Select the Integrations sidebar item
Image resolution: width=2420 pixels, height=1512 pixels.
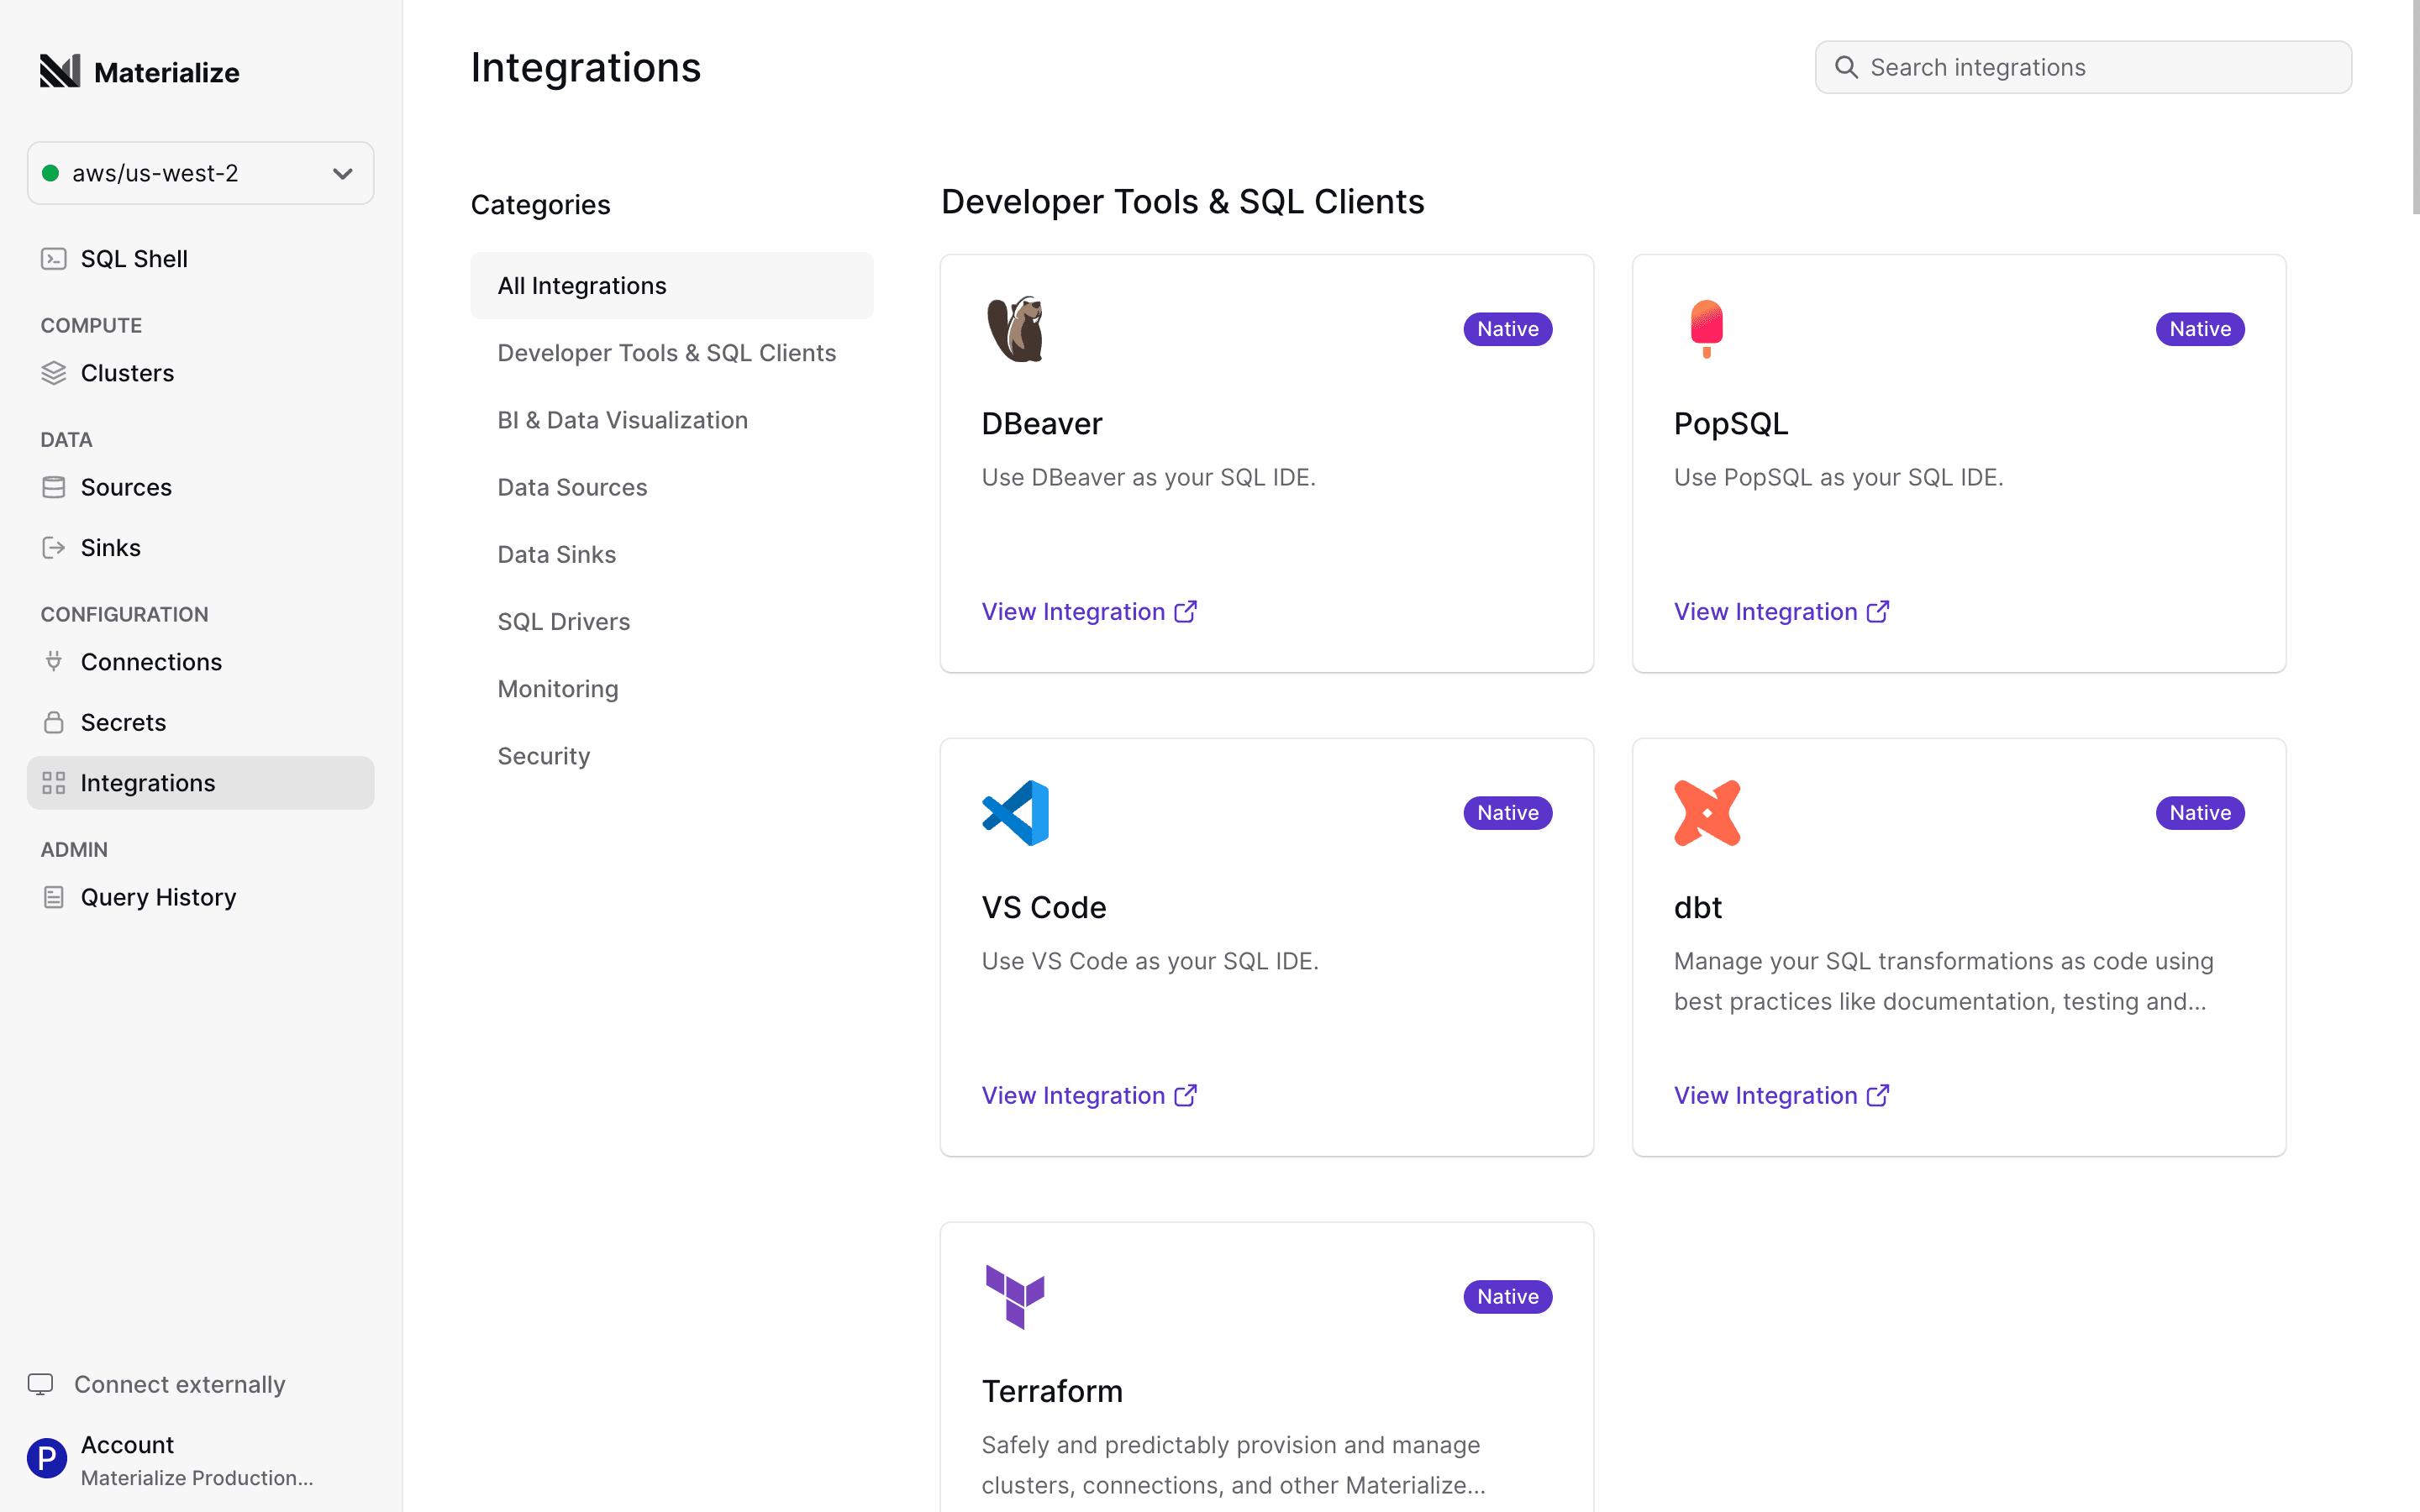[200, 783]
